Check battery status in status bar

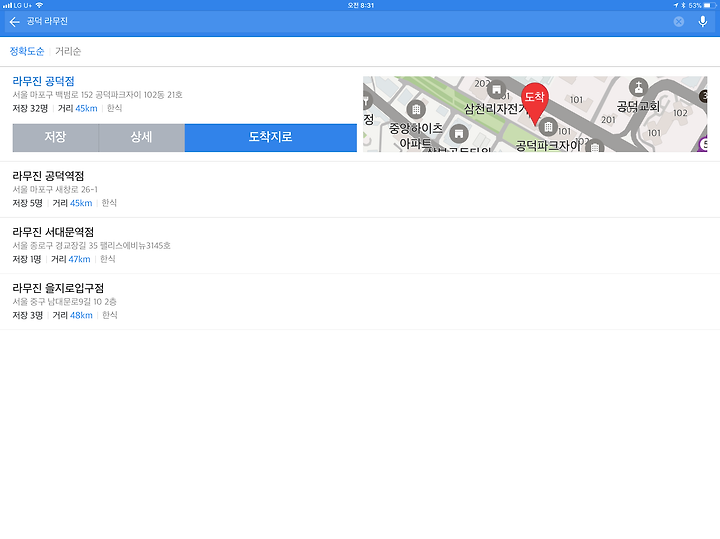710,6
